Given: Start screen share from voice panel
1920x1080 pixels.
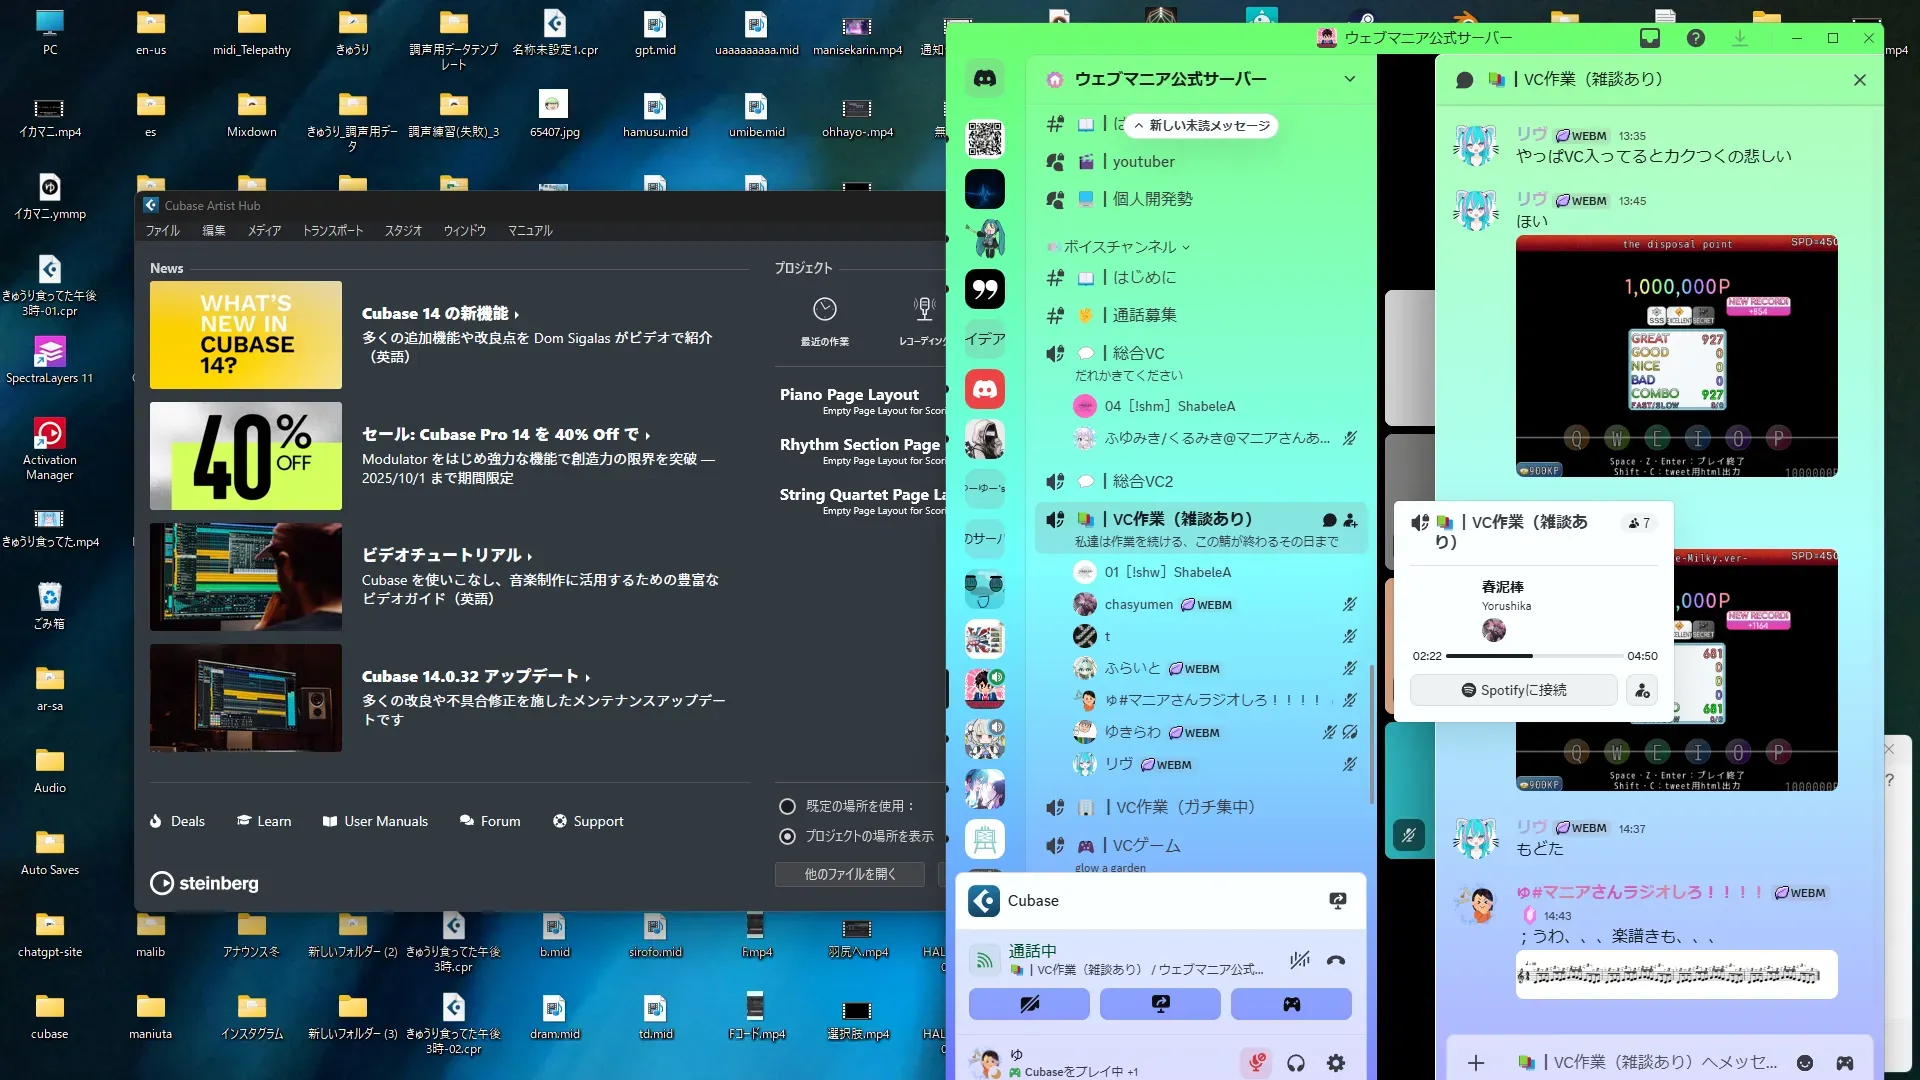Looking at the screenshot, I should [x=1160, y=1003].
